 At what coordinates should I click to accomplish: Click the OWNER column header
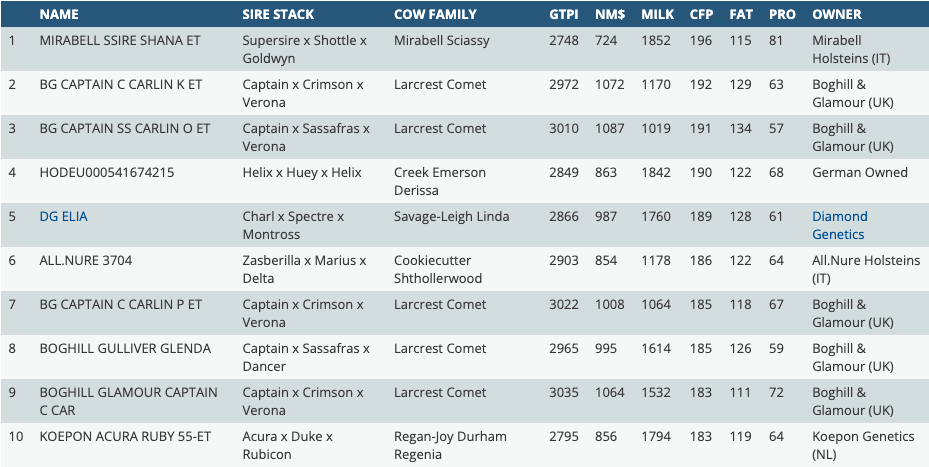click(x=837, y=15)
